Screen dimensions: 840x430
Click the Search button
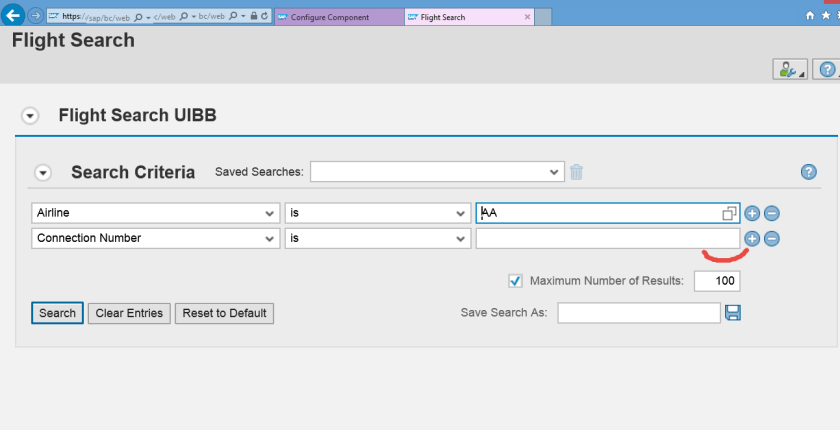57,313
